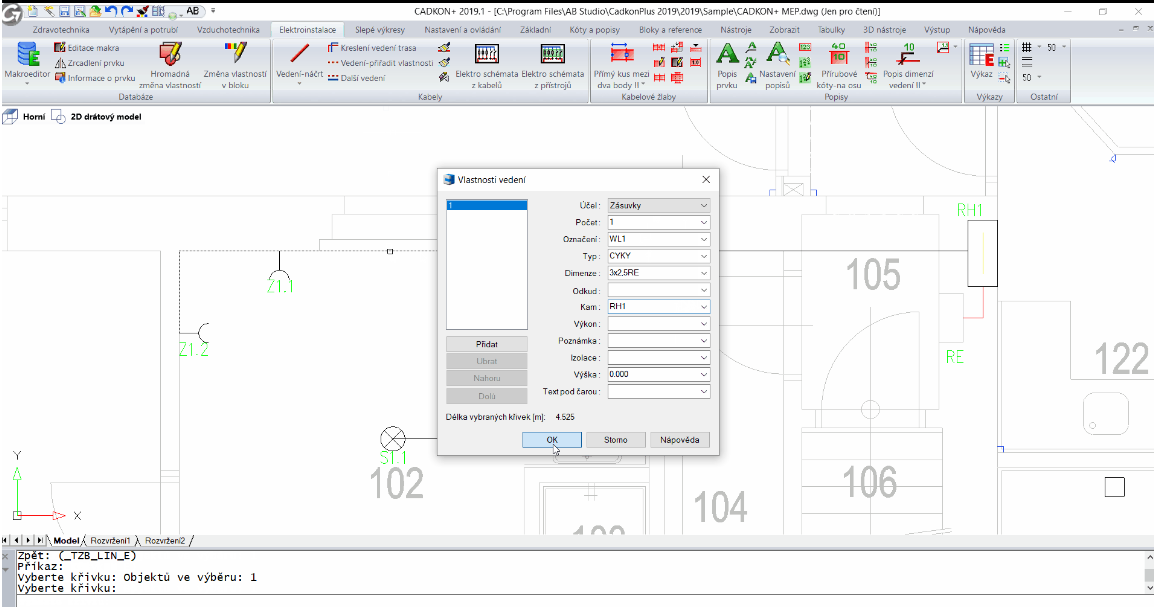Open the Zobrazit ribbon tab
This screenshot has width=1154, height=607.
point(784,30)
